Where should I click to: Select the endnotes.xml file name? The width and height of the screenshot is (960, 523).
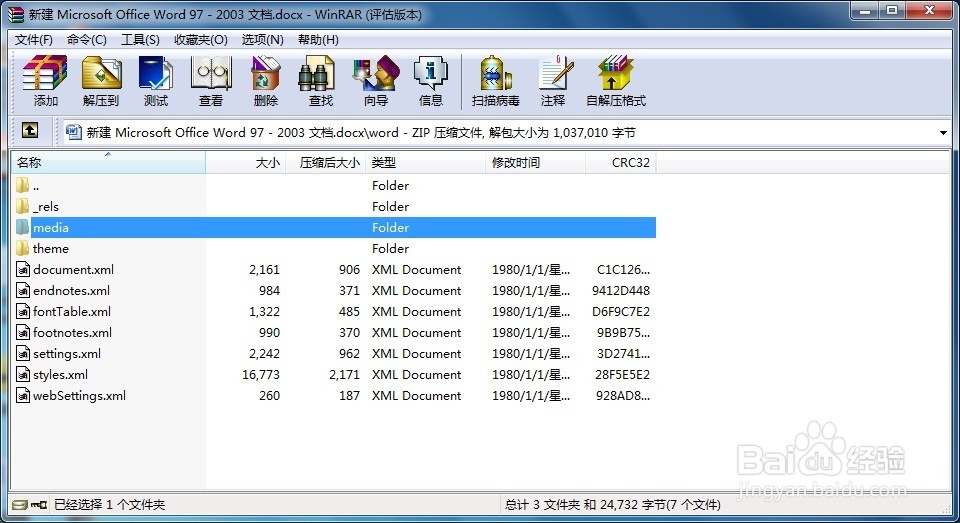[x=72, y=290]
